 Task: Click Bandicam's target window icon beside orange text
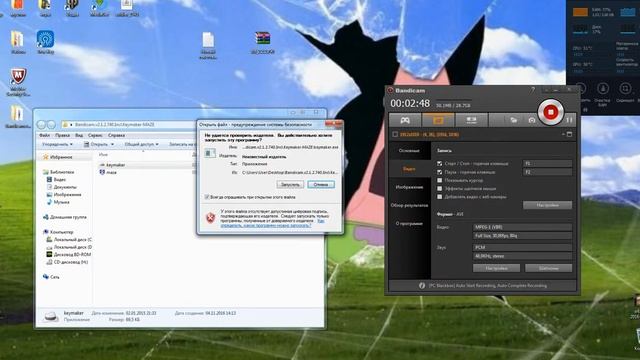coord(395,134)
